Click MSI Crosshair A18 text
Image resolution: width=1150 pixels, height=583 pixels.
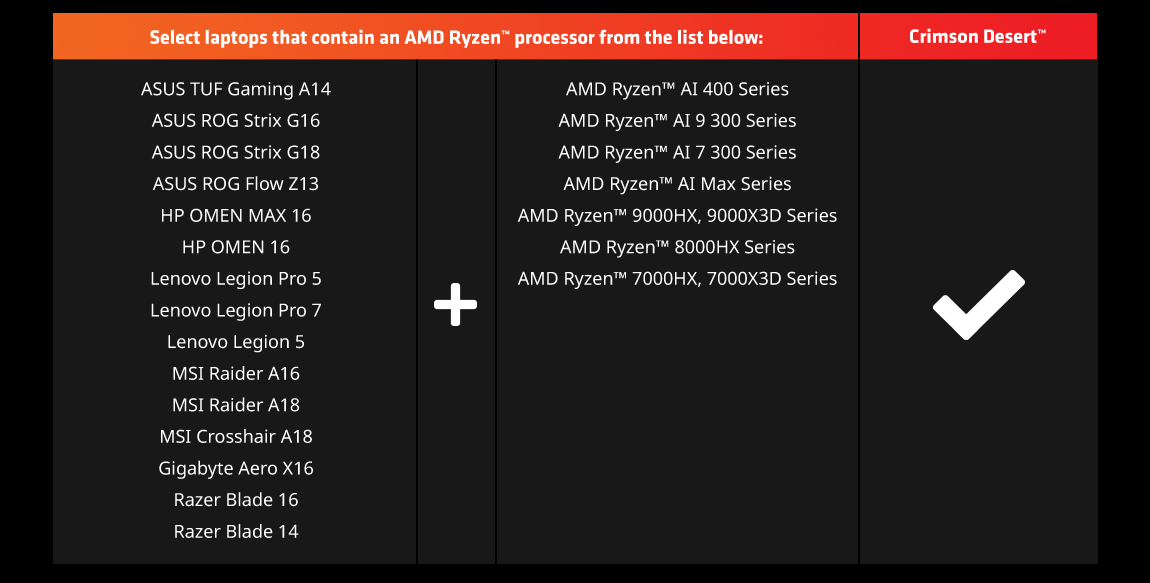point(236,437)
